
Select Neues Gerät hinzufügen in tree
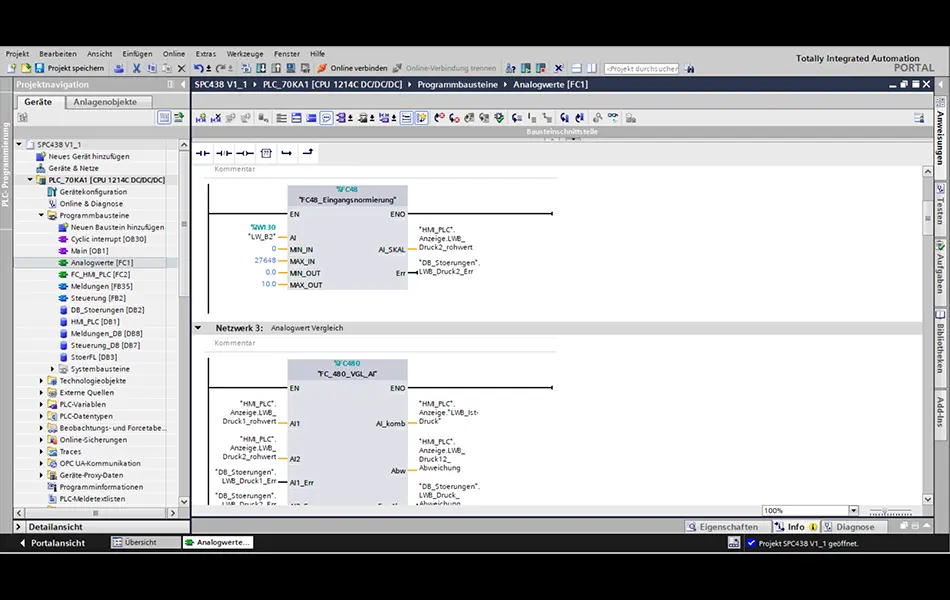pos(89,156)
